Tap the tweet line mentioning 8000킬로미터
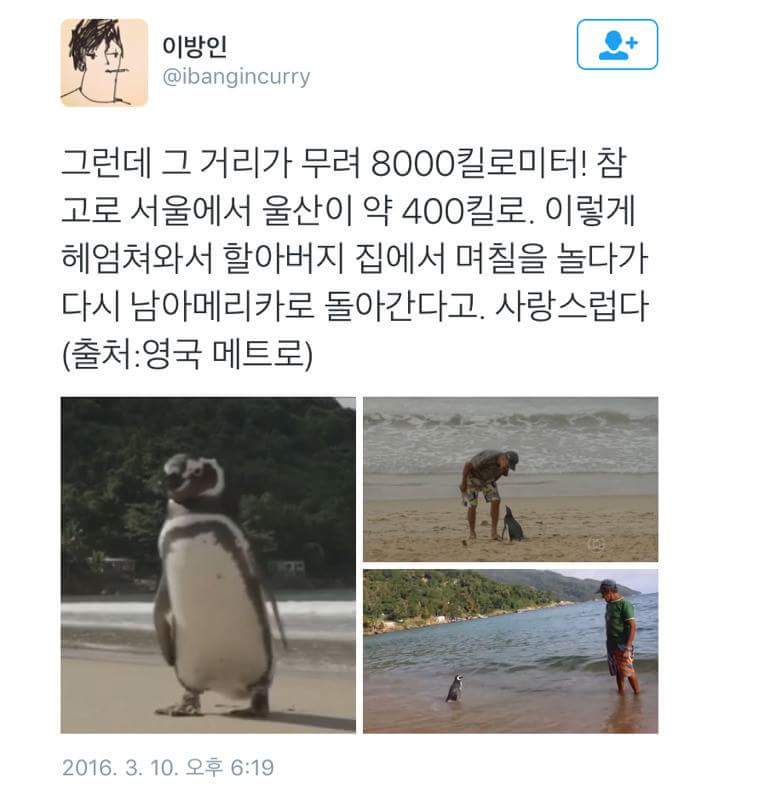 click(x=344, y=163)
